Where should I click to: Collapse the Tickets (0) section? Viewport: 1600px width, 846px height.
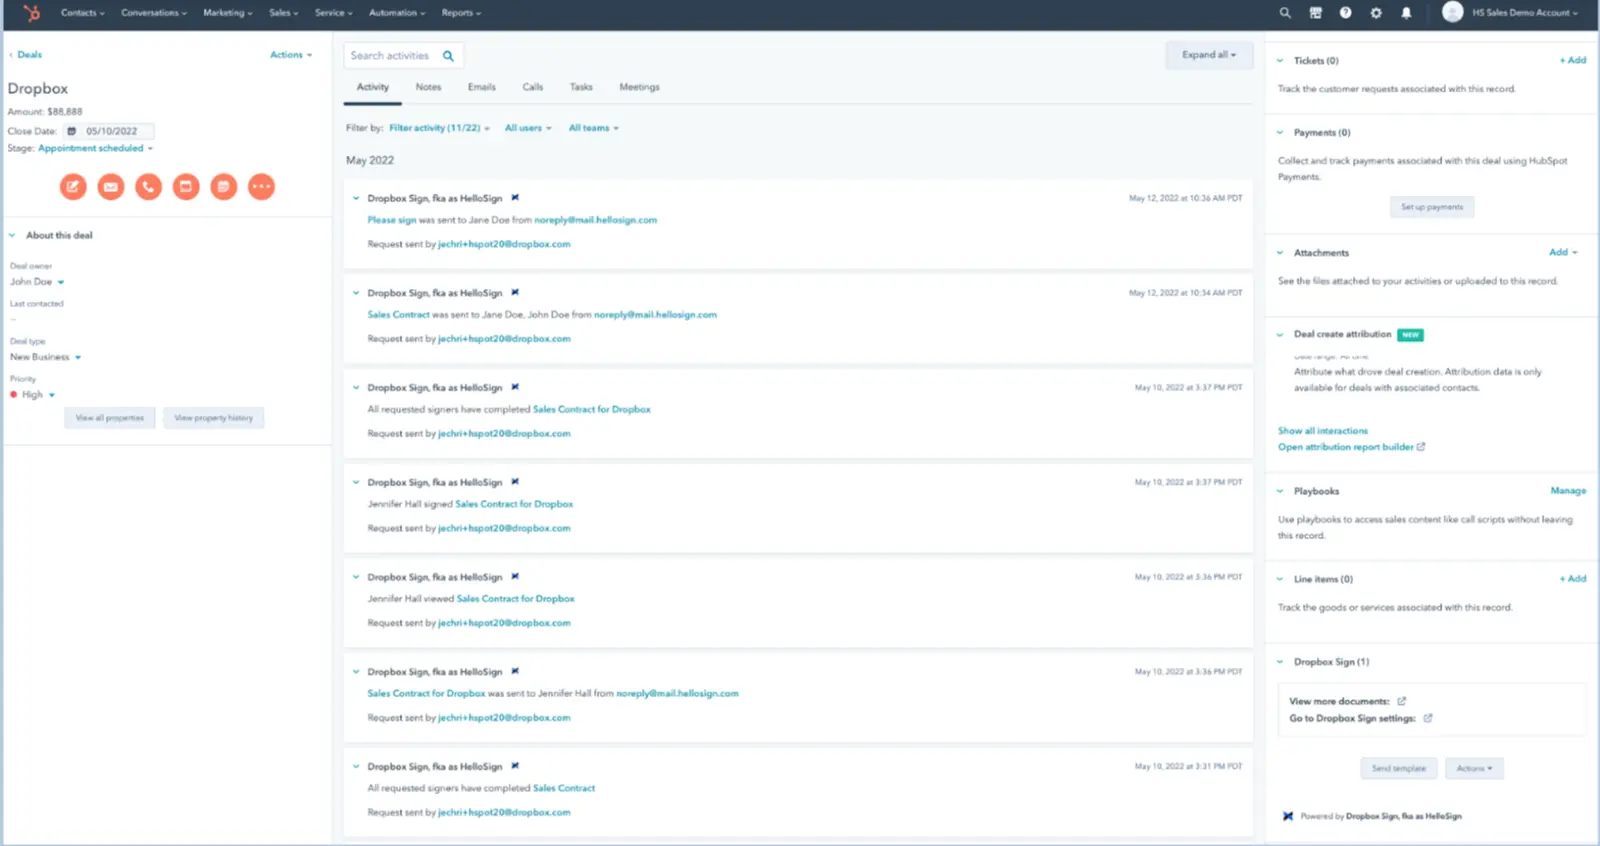[1280, 61]
